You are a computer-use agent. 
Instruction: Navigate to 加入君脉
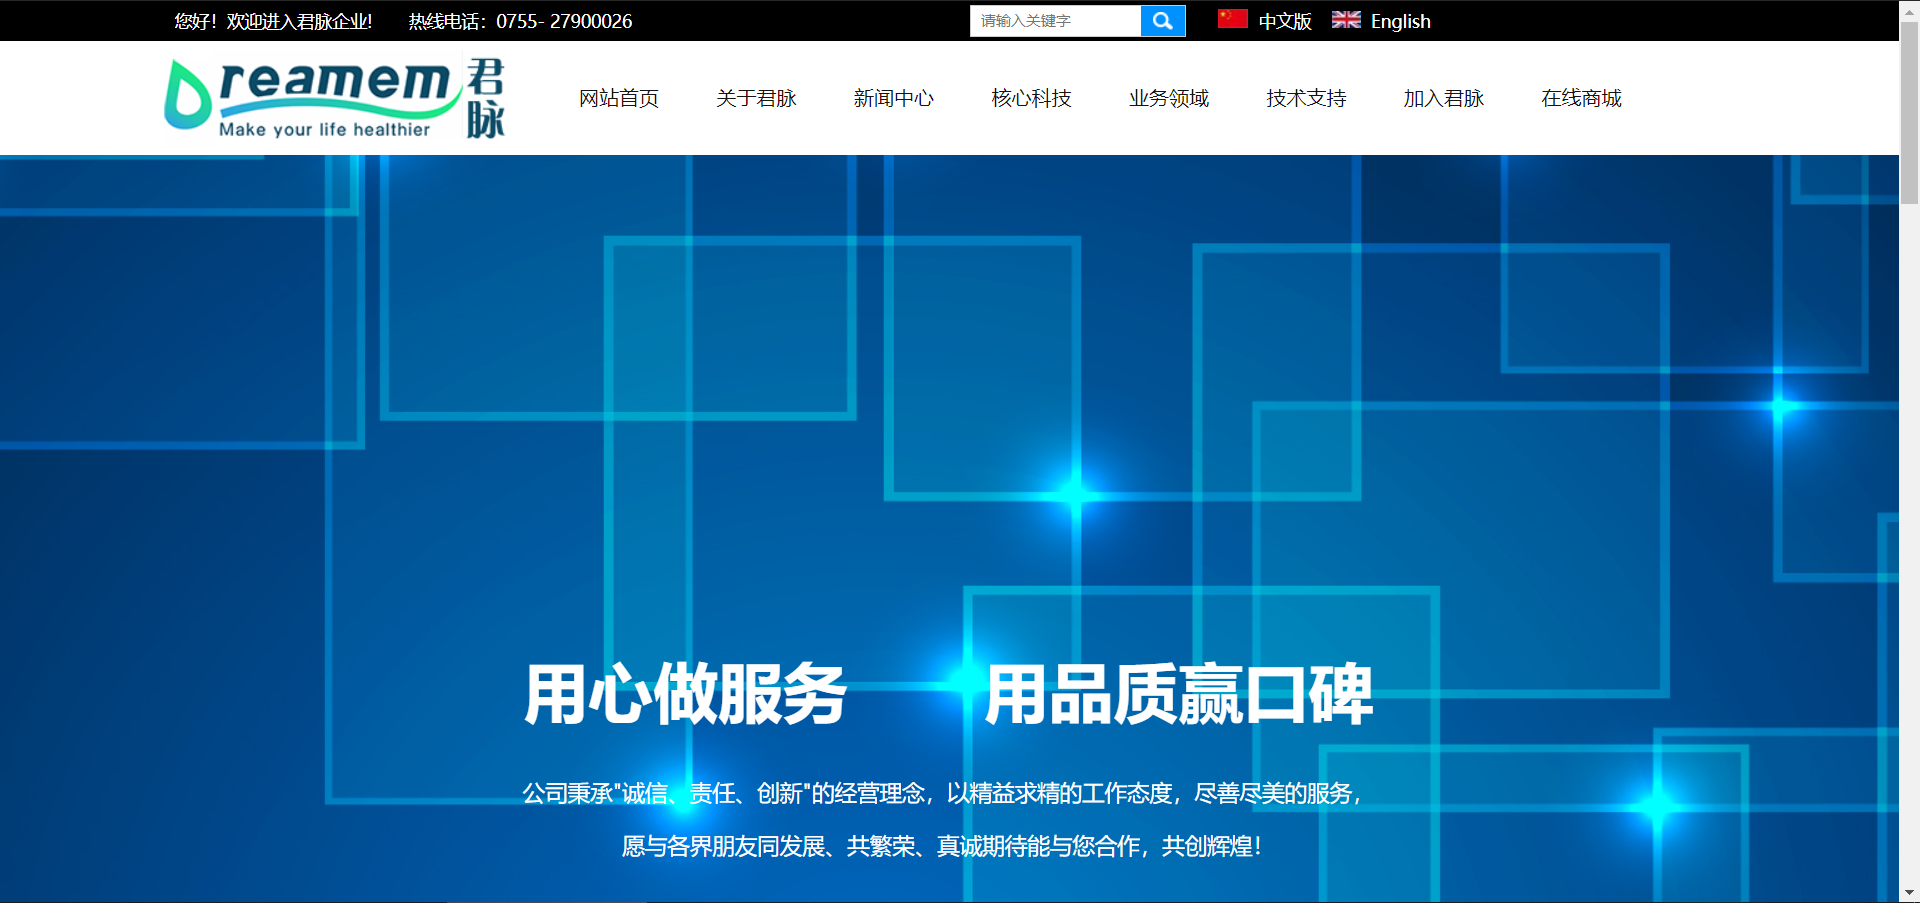[1443, 98]
